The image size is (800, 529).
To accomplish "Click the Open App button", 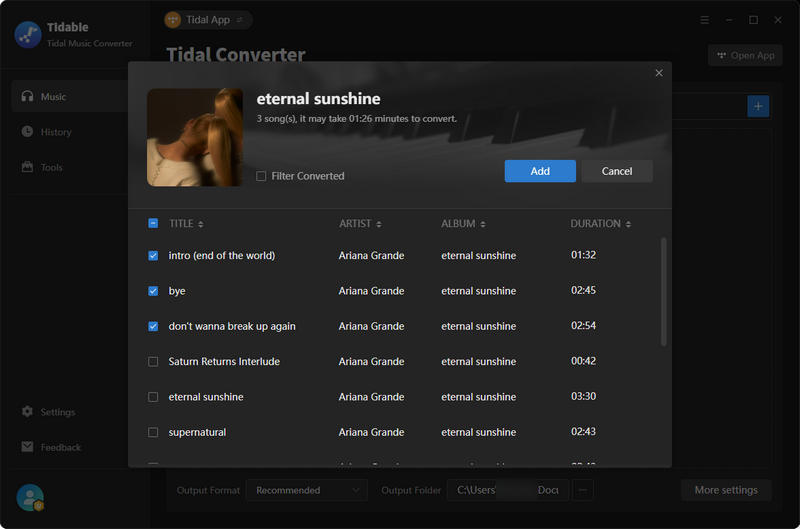I will 745,55.
